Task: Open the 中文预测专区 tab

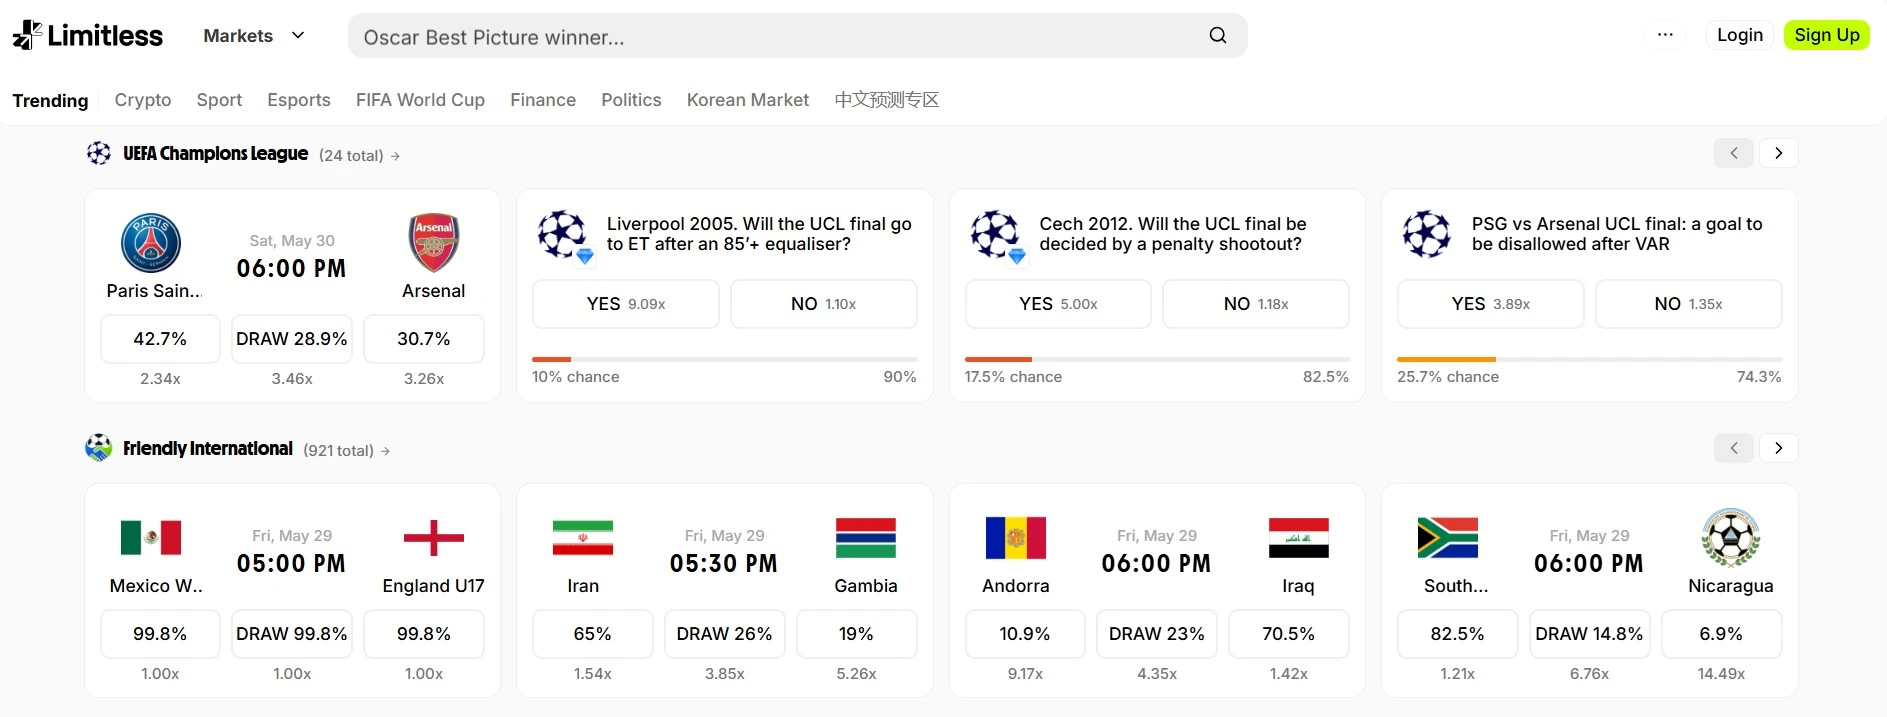Action: 887,100
